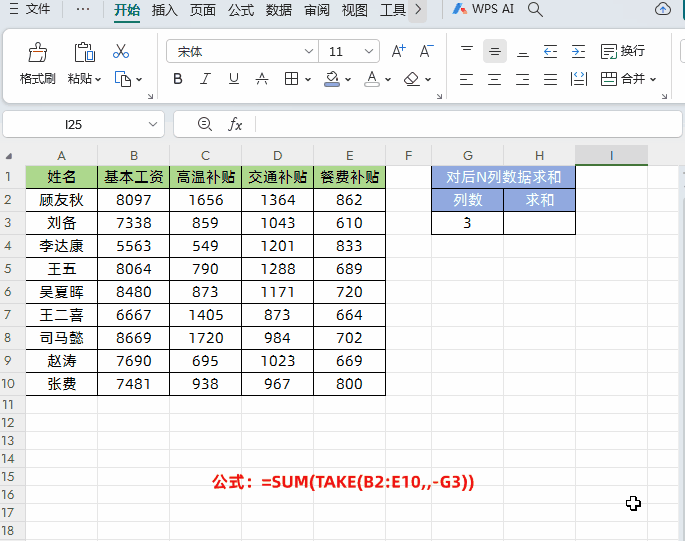685x541 pixels.
Task: Apply font color A icon
Action: [x=372, y=79]
